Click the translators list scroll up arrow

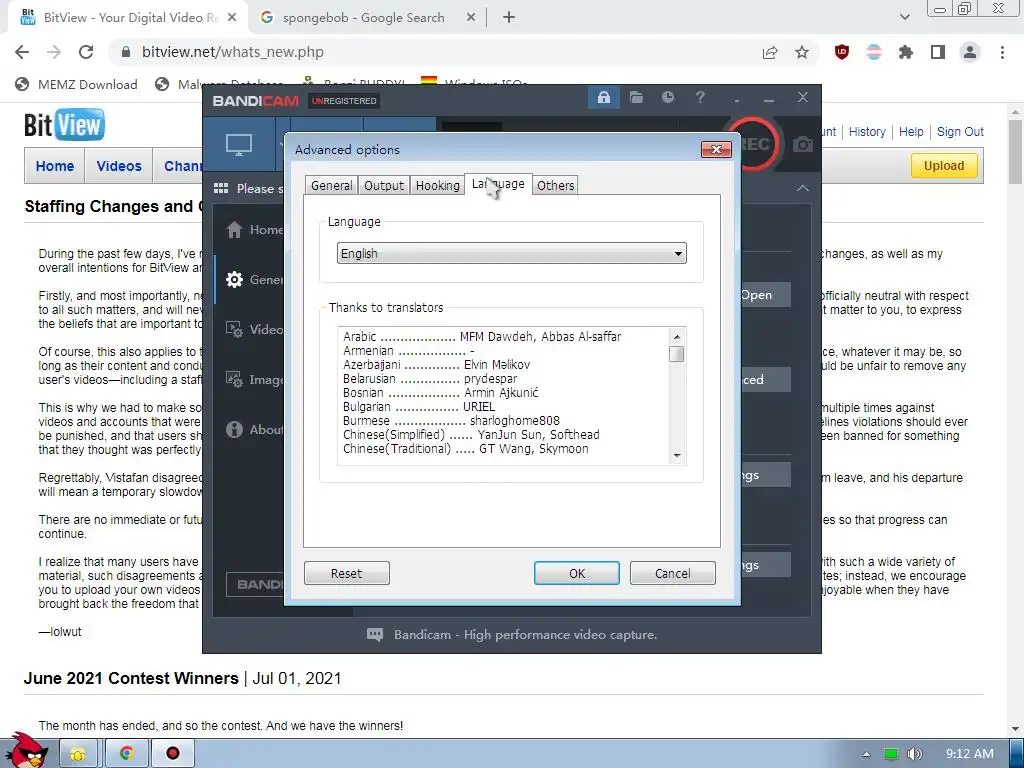677,336
